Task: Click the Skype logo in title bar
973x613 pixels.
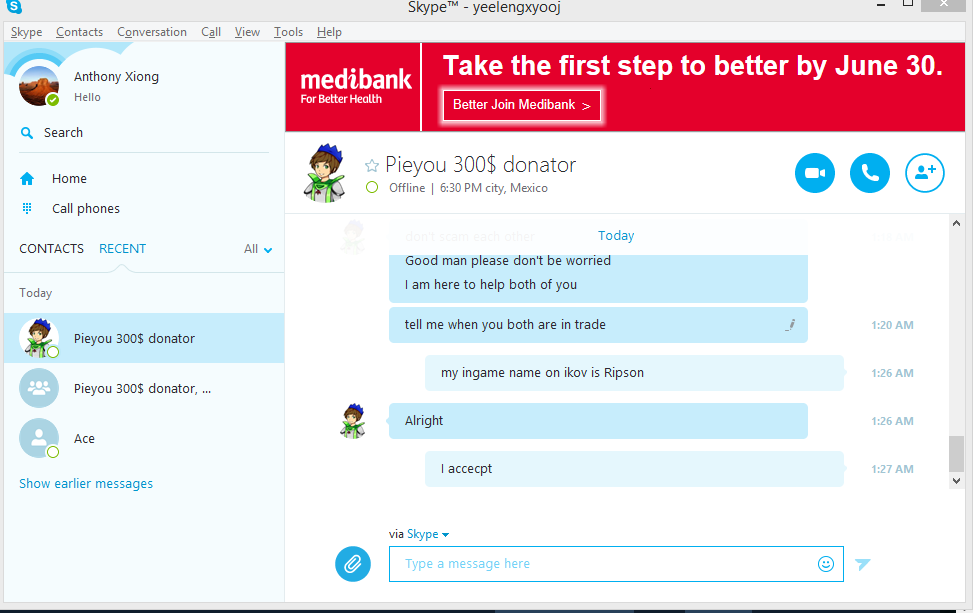Action: click(14, 7)
